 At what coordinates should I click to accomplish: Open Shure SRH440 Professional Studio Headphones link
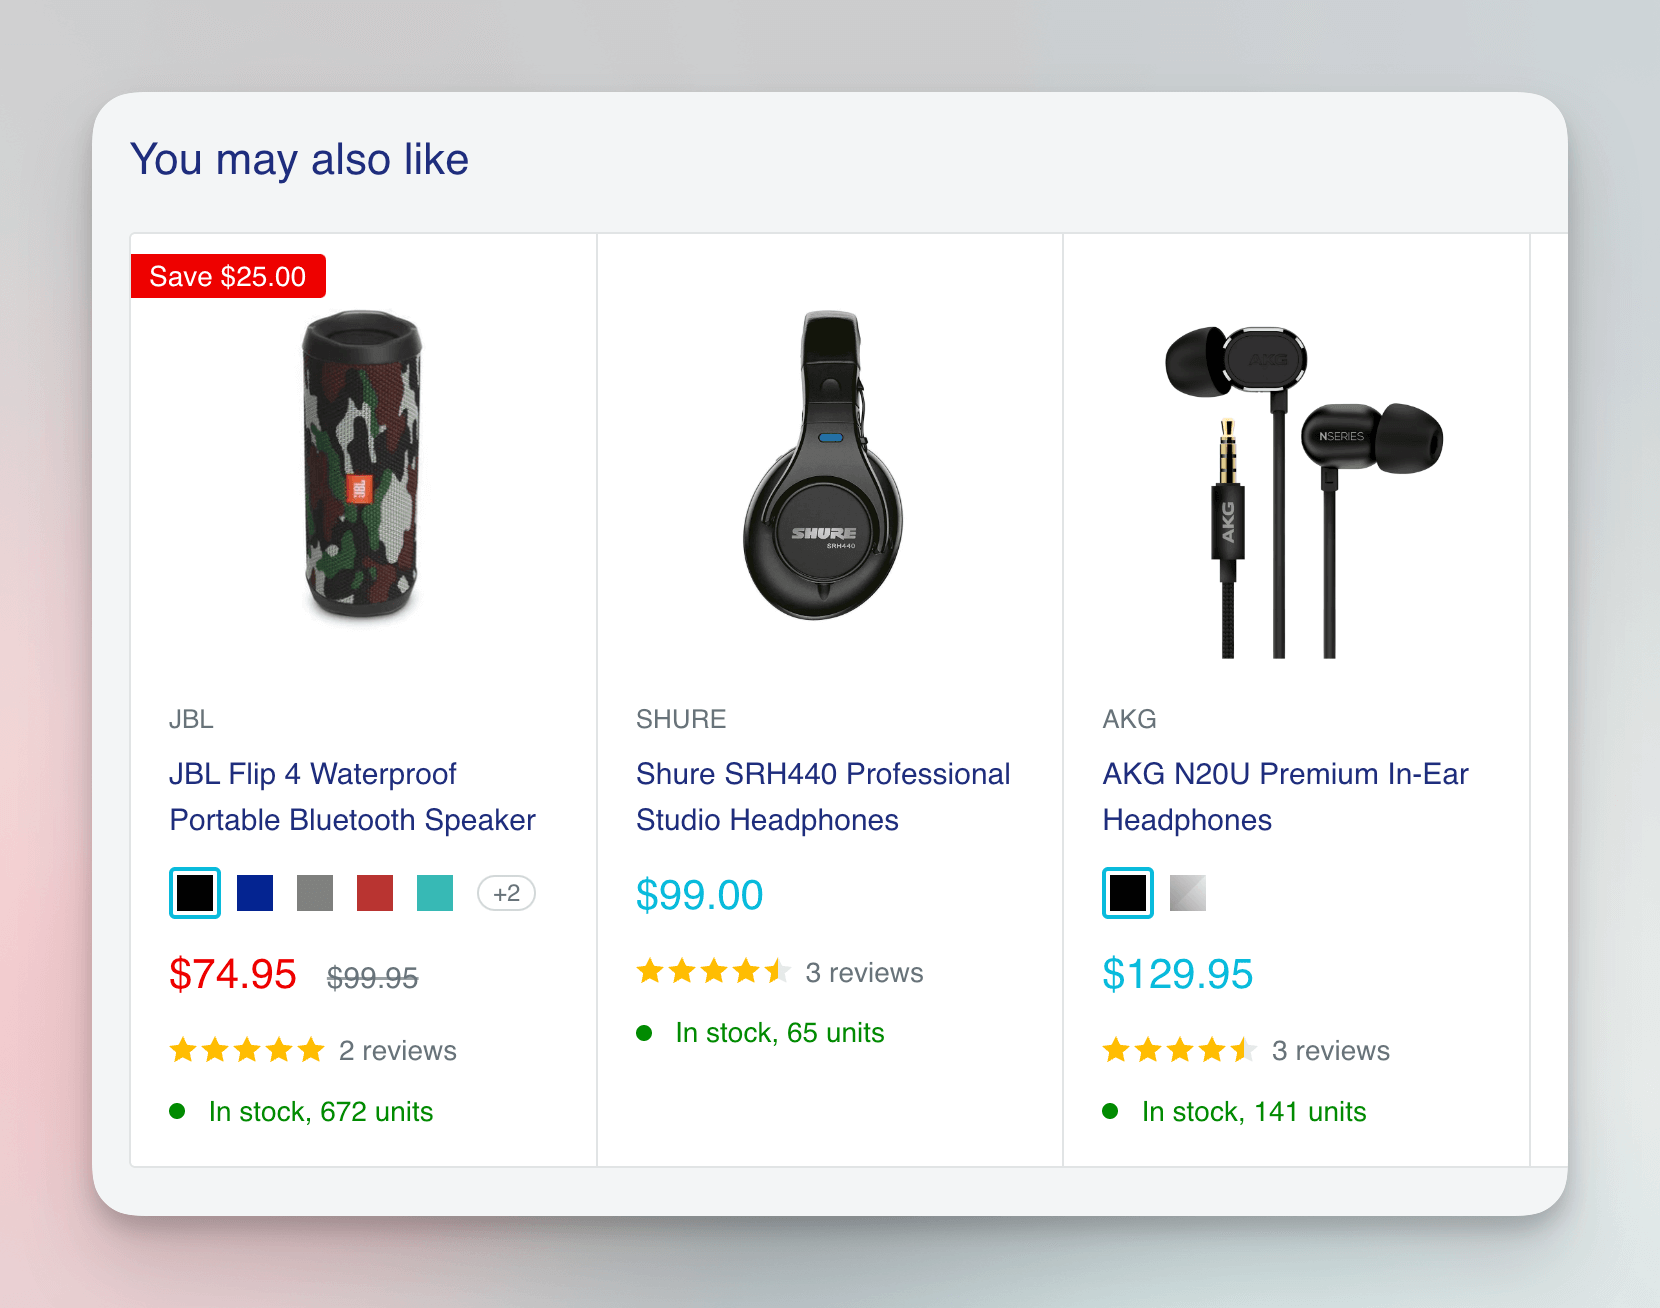[x=822, y=797]
